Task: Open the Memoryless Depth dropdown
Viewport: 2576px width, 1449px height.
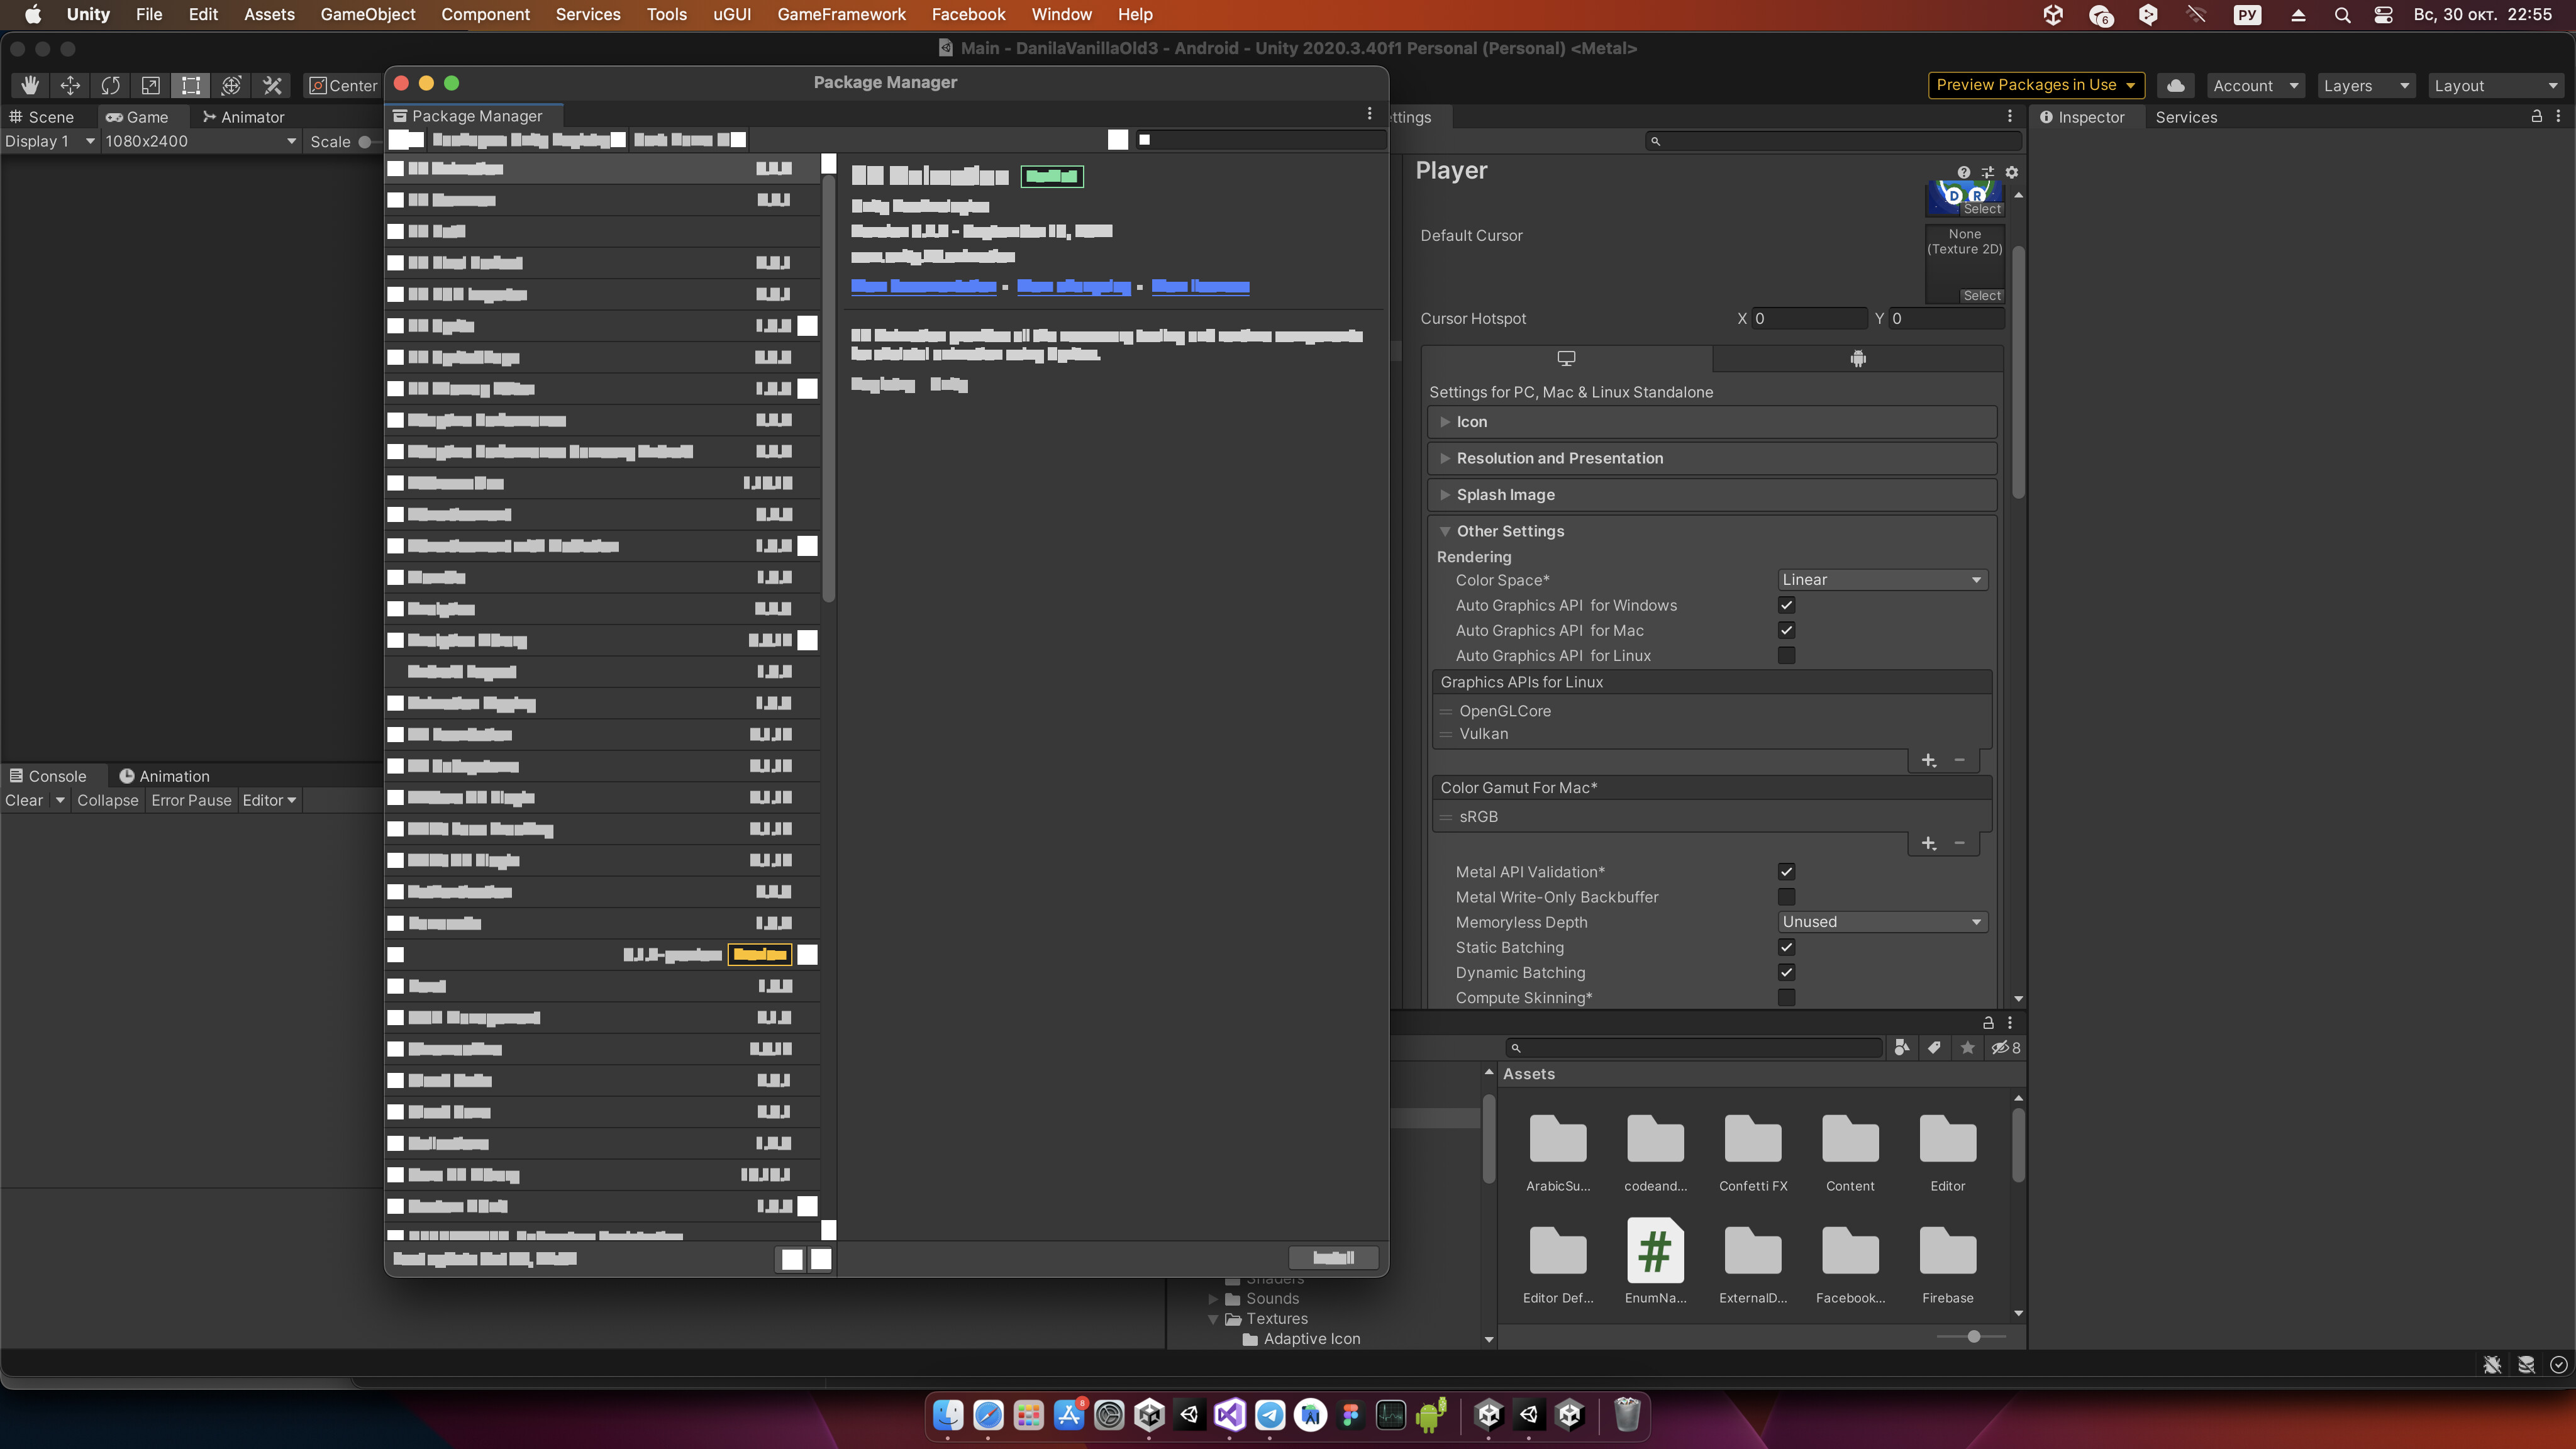Action: [1882, 922]
